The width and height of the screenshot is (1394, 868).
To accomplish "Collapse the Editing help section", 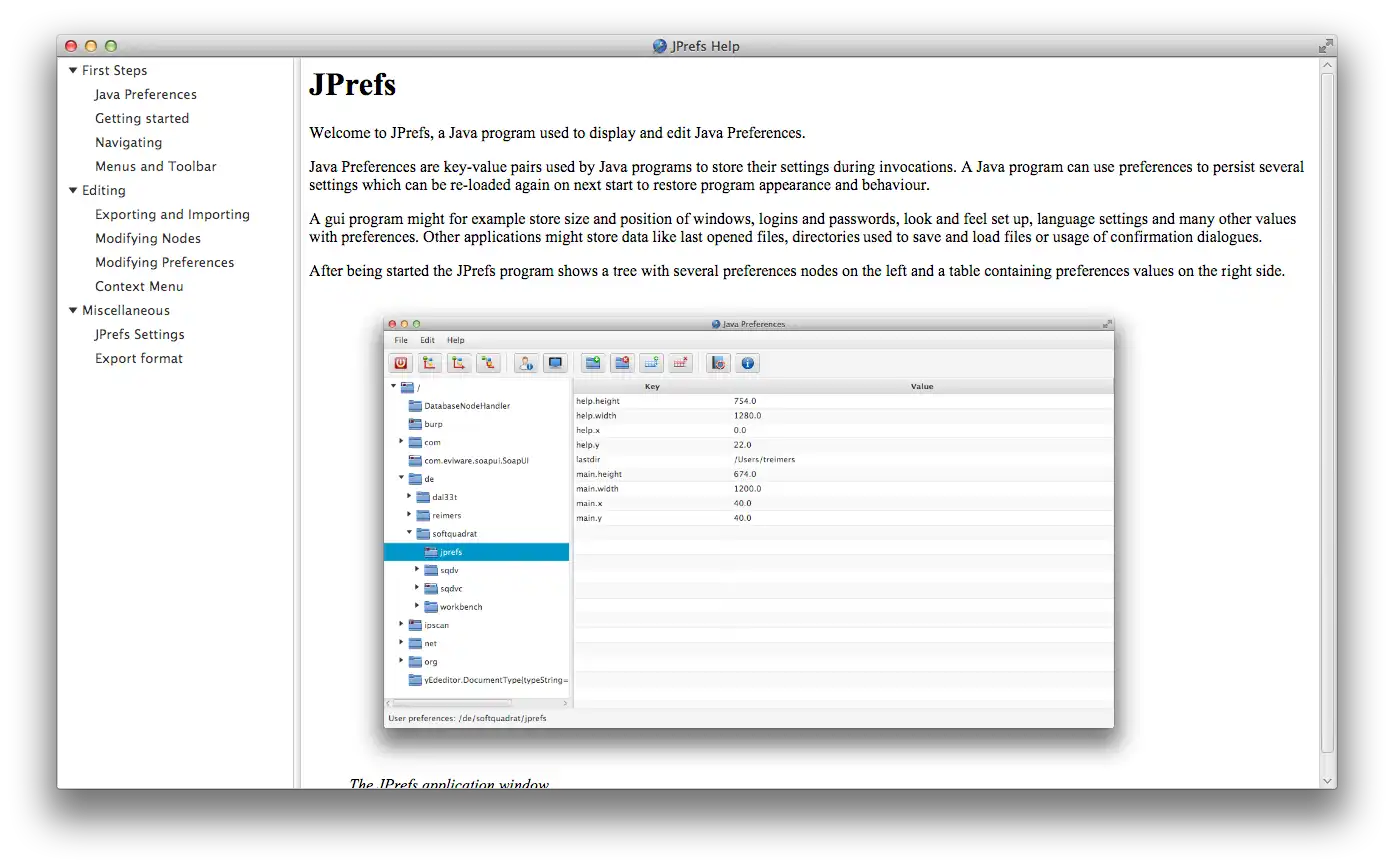I will coord(73,190).
